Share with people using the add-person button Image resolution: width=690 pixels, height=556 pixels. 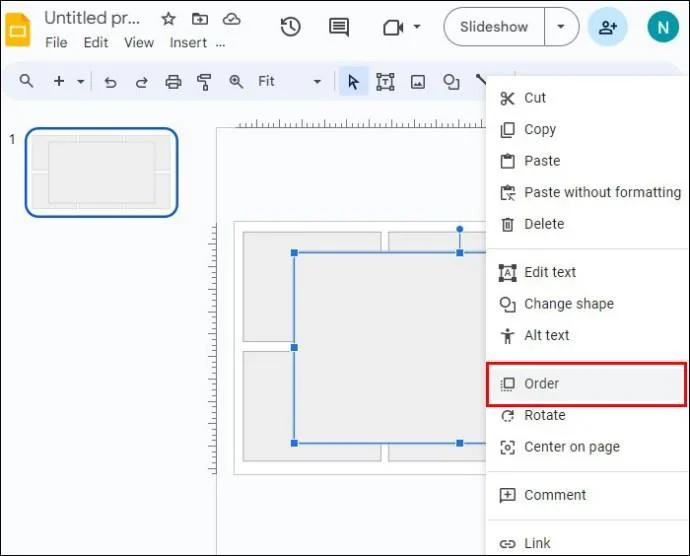(x=608, y=27)
